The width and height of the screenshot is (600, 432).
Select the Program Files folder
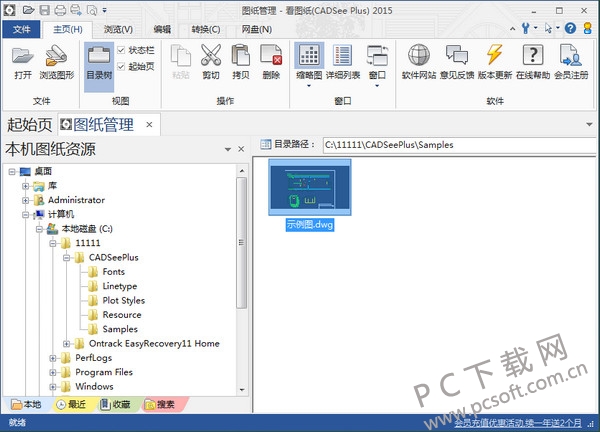104,372
